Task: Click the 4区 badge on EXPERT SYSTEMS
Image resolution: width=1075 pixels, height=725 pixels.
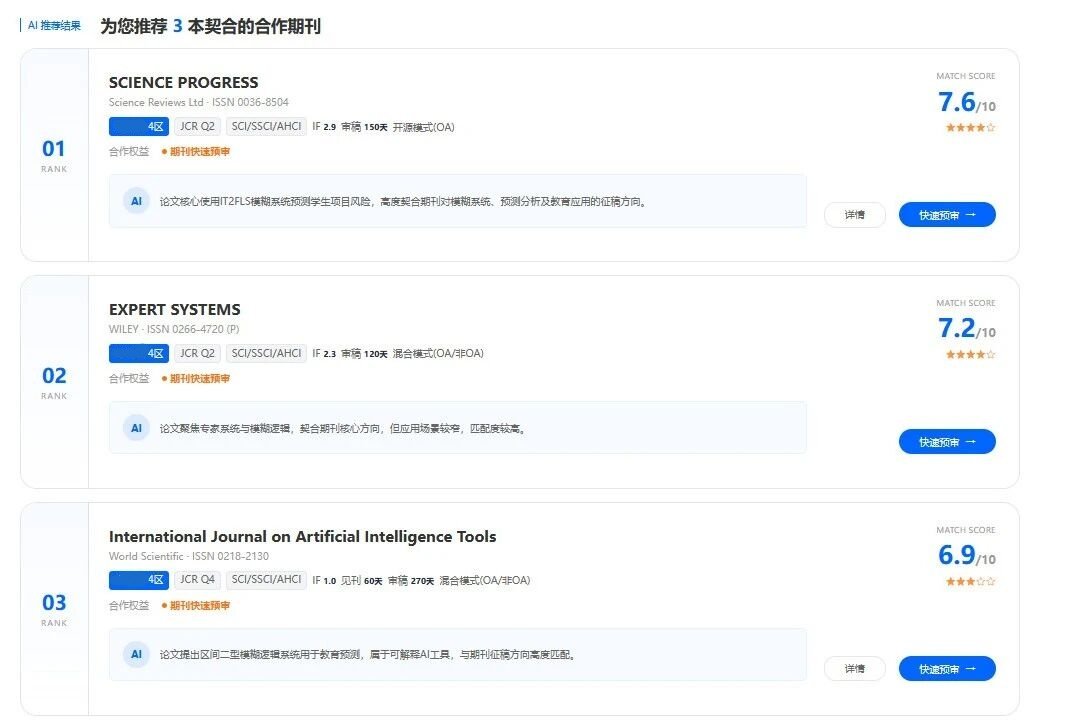Action: pyautogui.click(x=138, y=353)
